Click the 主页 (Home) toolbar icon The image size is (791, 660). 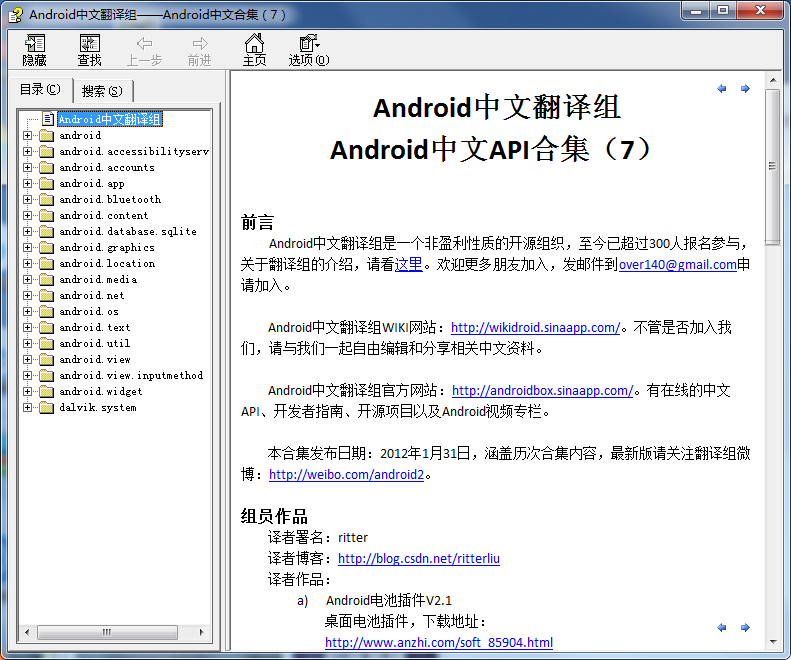coord(255,50)
